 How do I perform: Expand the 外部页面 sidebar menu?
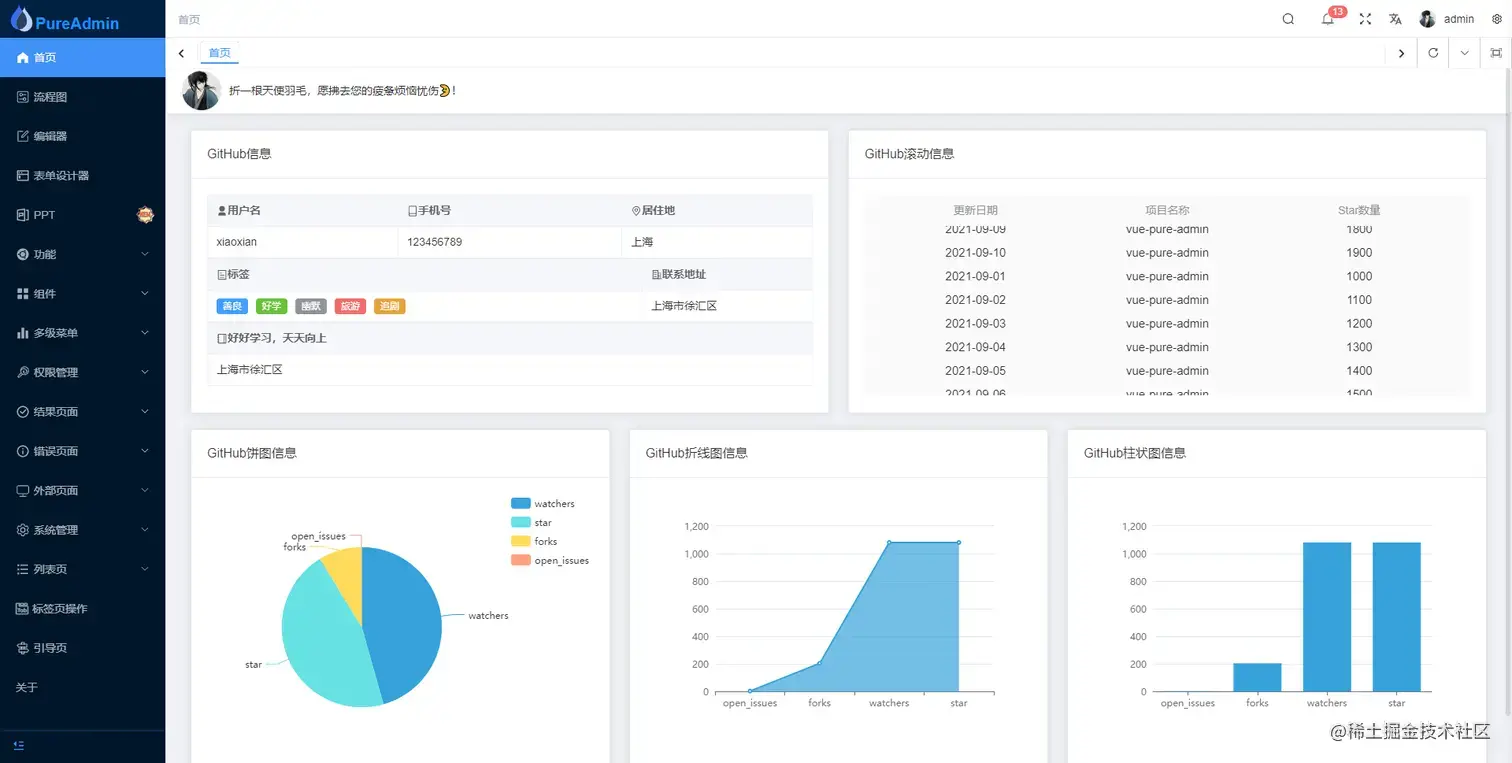[x=82, y=490]
